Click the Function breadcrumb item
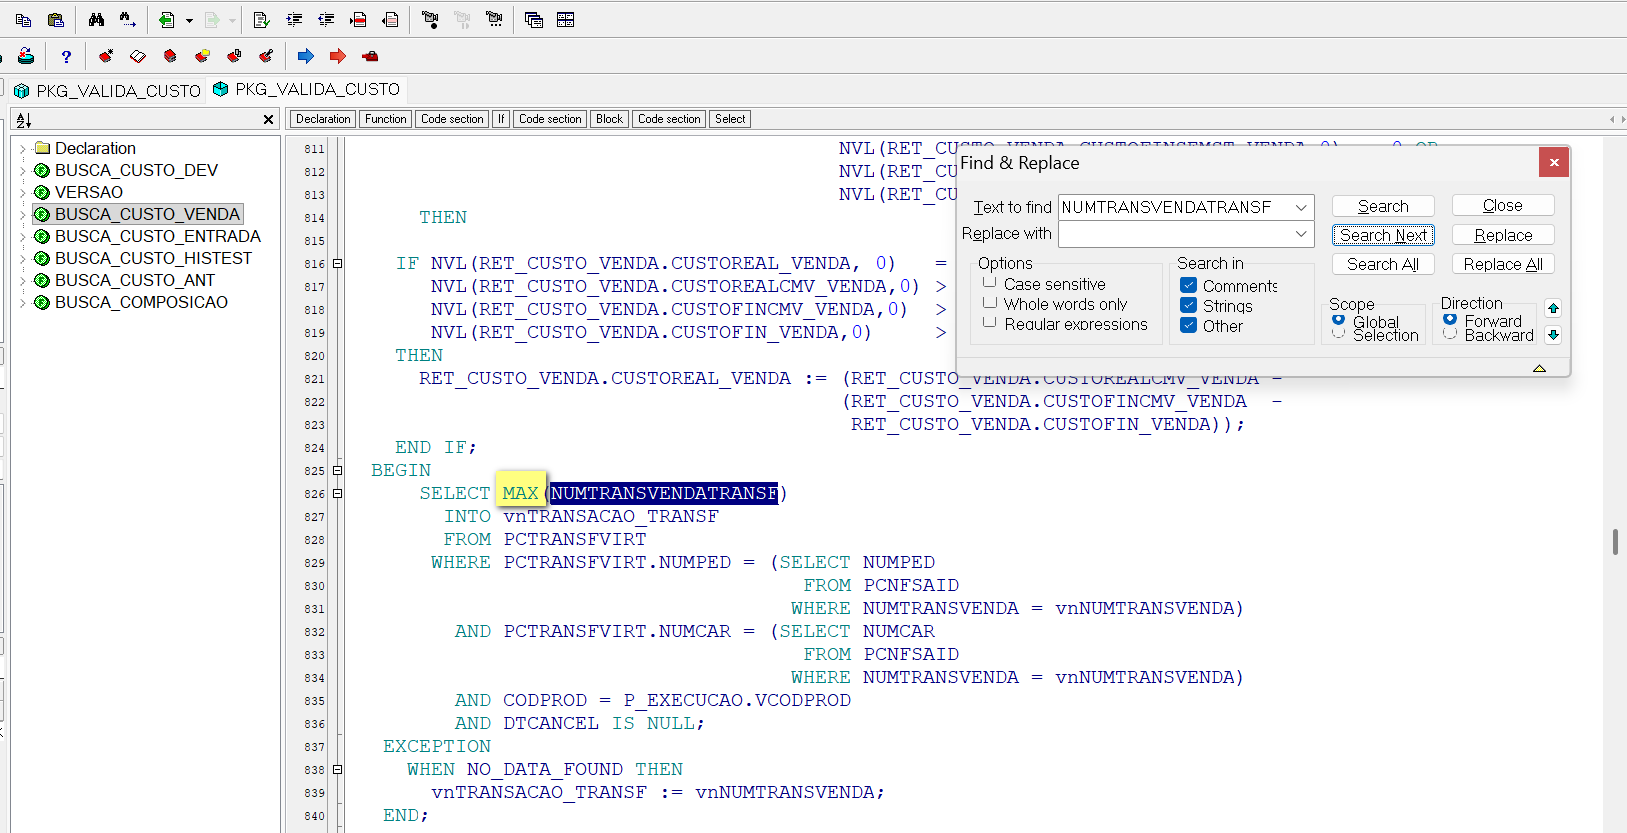The width and height of the screenshot is (1627, 833). (x=385, y=119)
